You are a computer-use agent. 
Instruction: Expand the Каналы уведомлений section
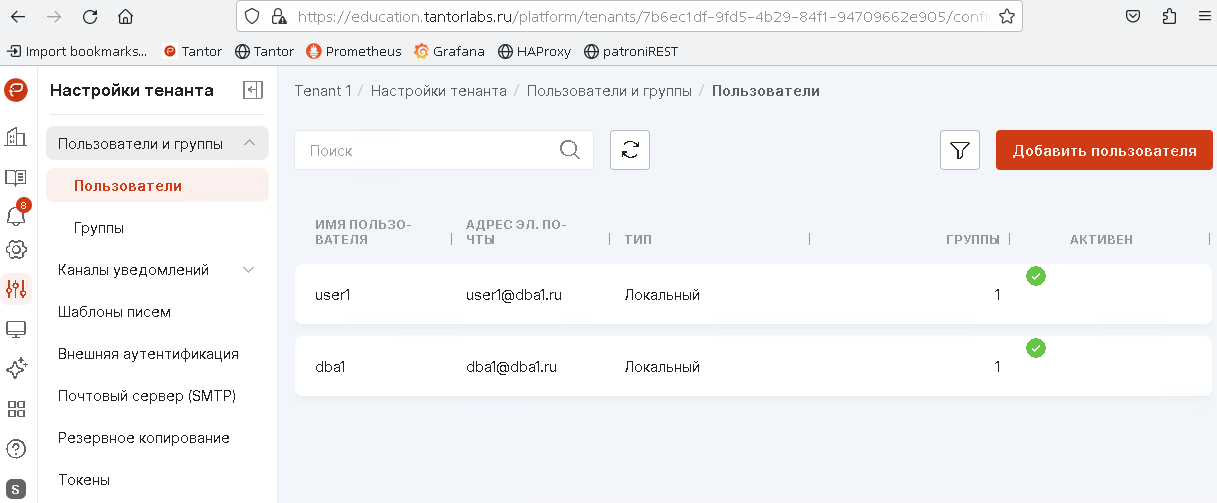click(x=249, y=270)
